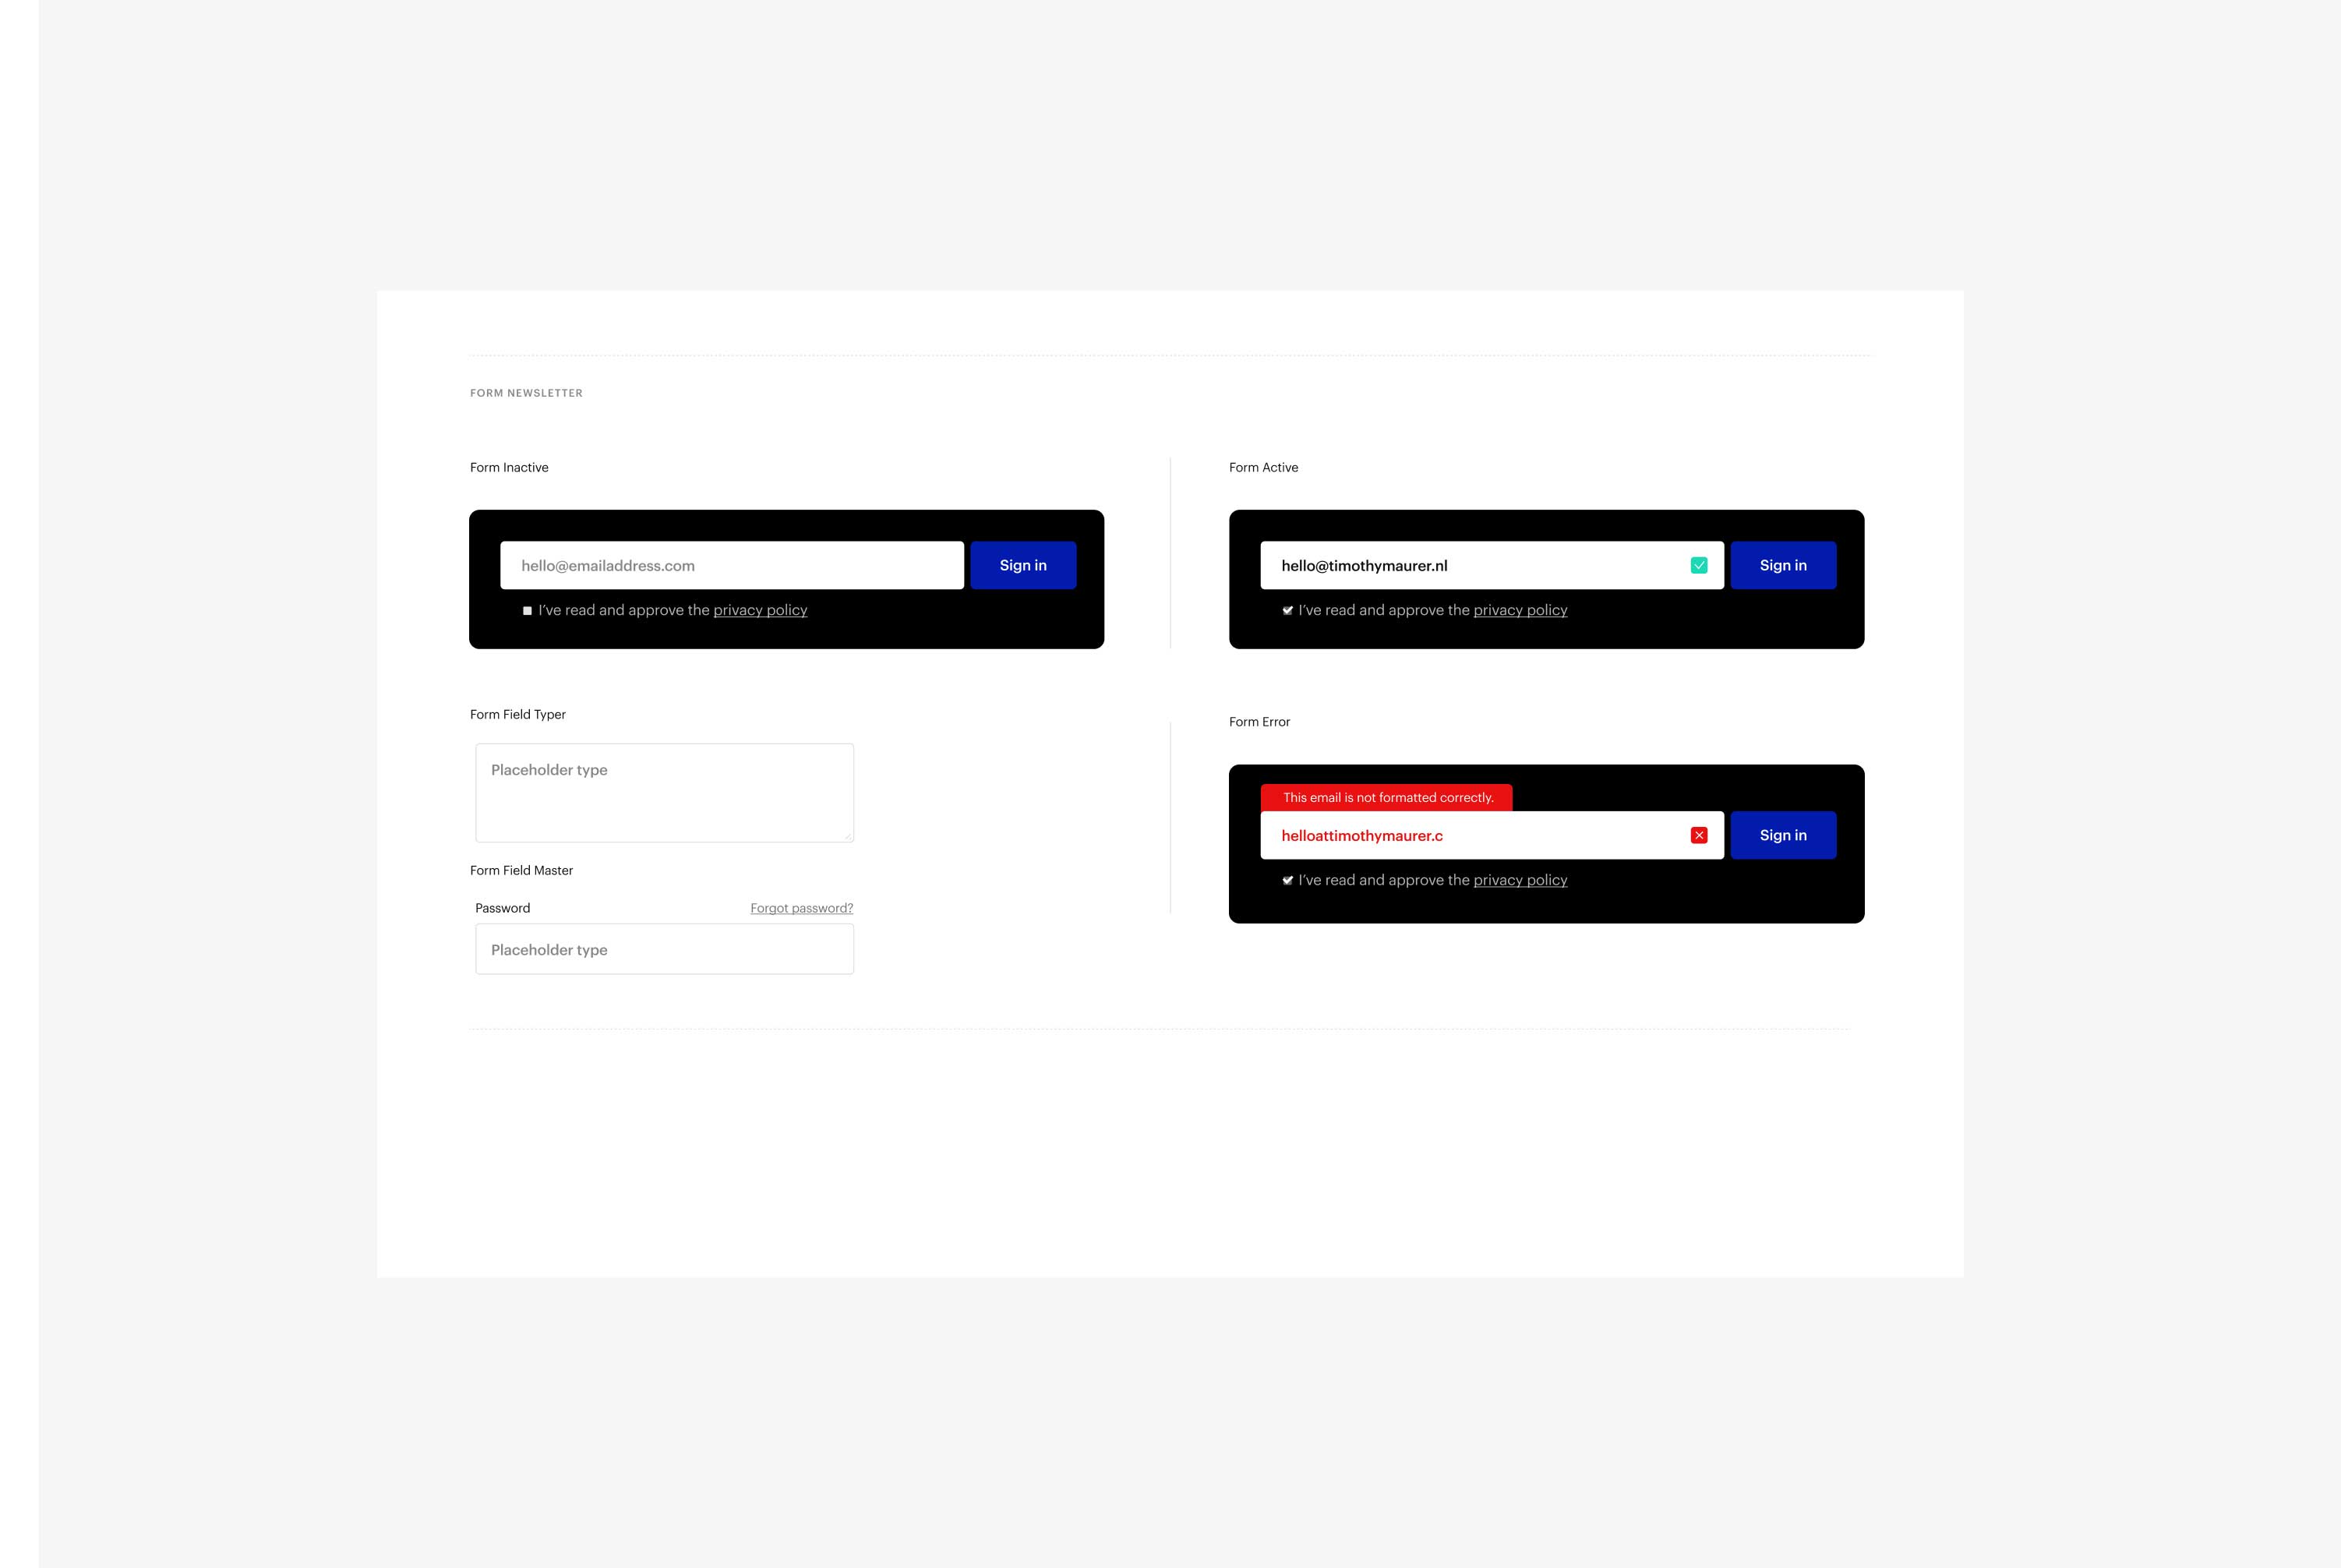
Task: Click the Form Field Master password placeholder
Action: 665,948
